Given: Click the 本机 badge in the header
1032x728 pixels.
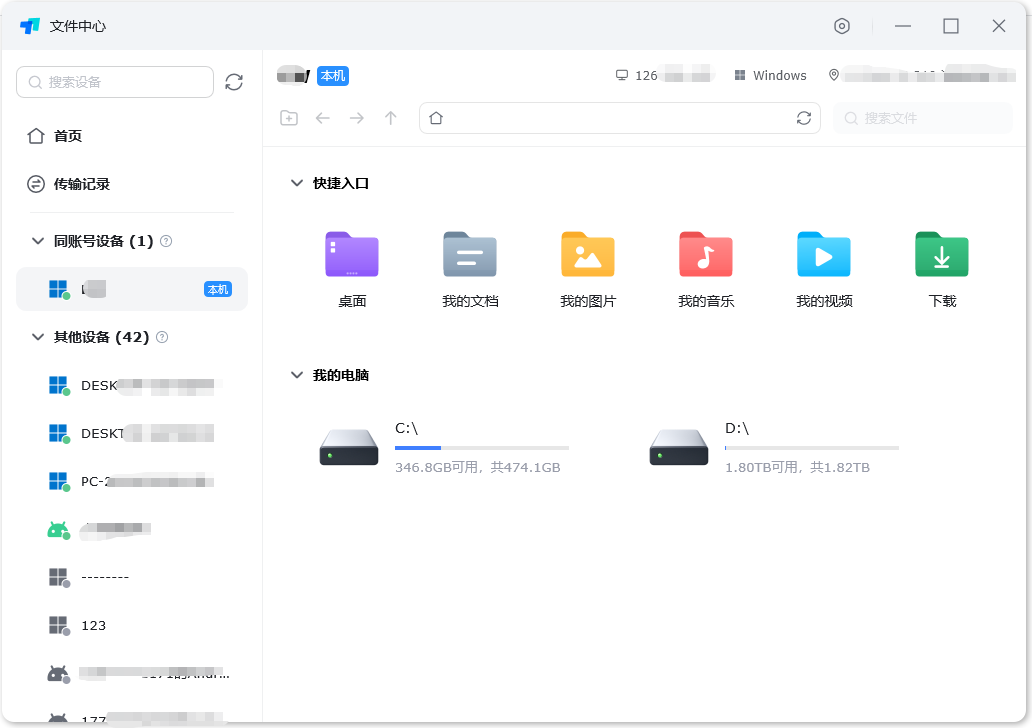Looking at the screenshot, I should [333, 76].
